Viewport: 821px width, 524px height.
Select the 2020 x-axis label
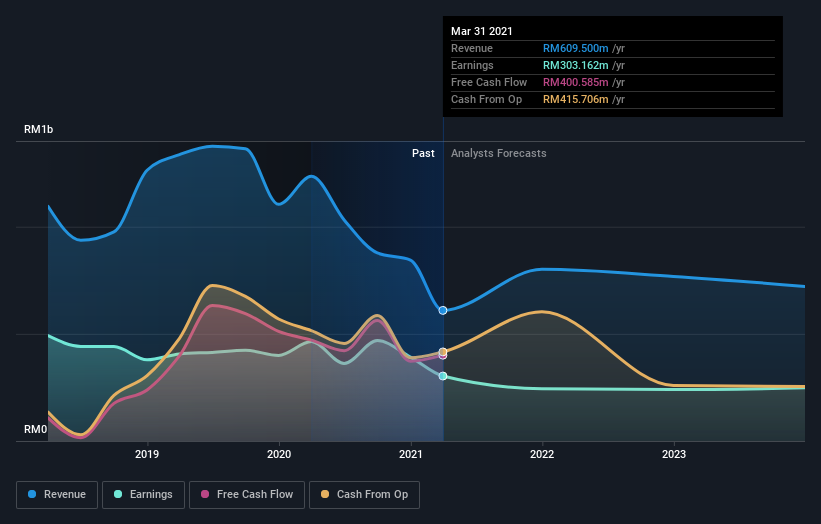pos(279,454)
